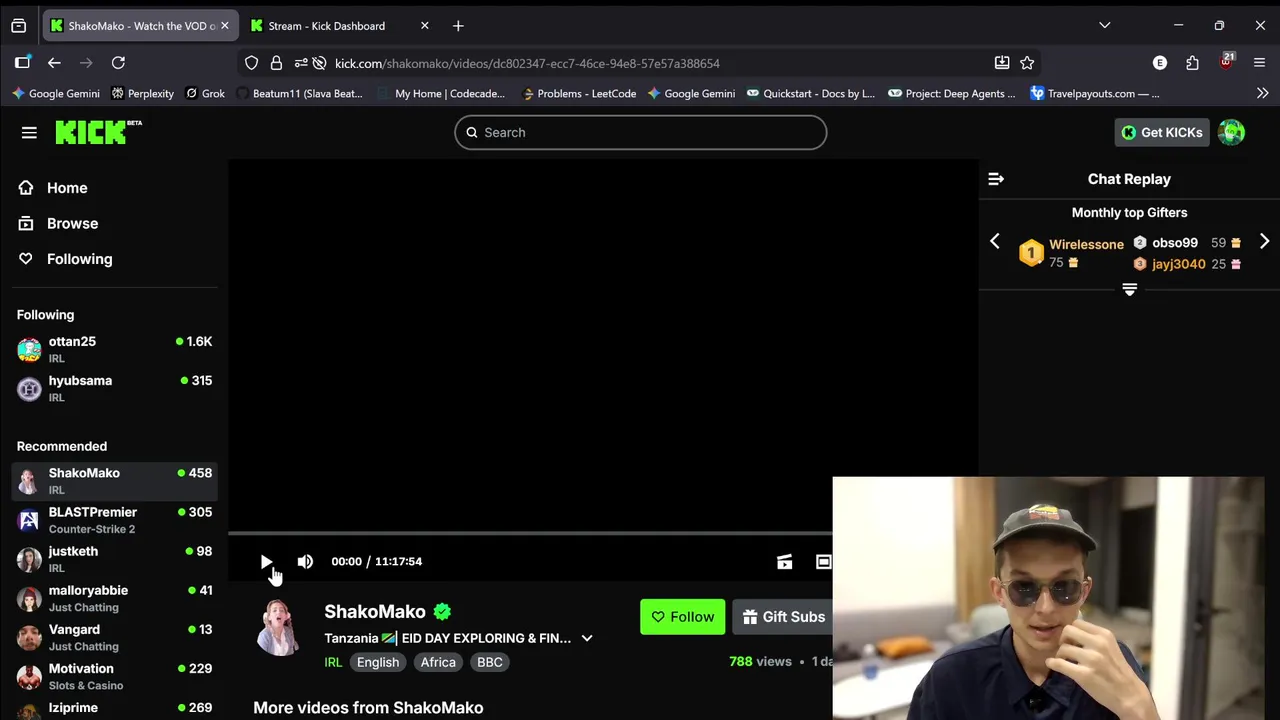Open ShakoMako channel avatar
The image size is (1280, 720).
(279, 628)
